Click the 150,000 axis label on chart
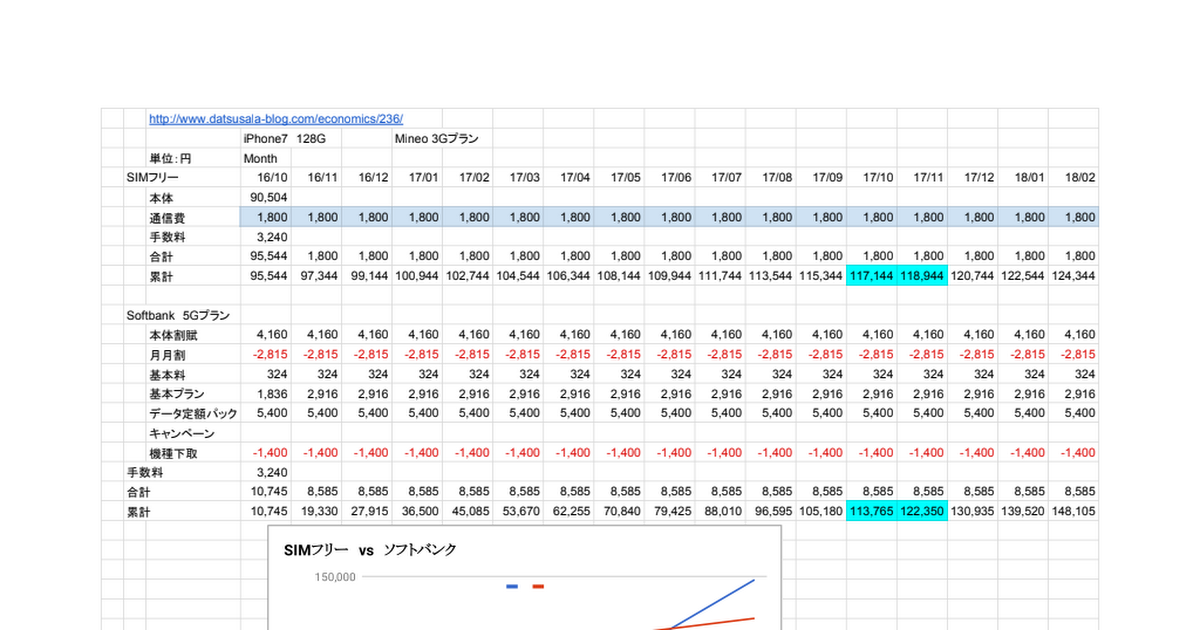The width and height of the screenshot is (1200, 630). pyautogui.click(x=335, y=577)
